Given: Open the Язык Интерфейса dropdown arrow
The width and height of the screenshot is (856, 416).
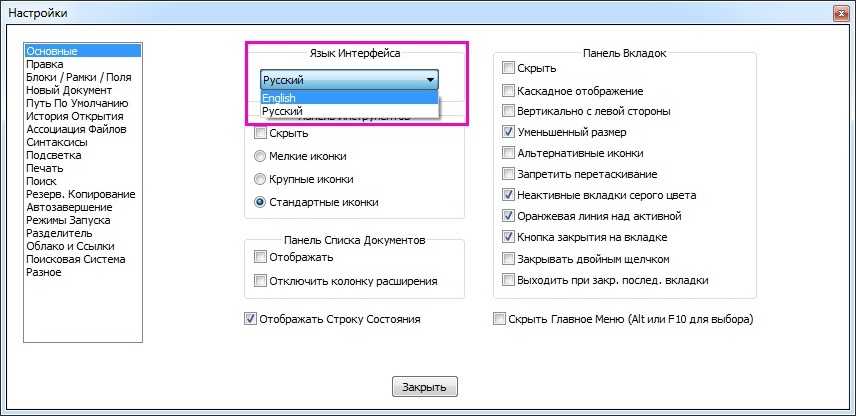Looking at the screenshot, I should (430, 80).
